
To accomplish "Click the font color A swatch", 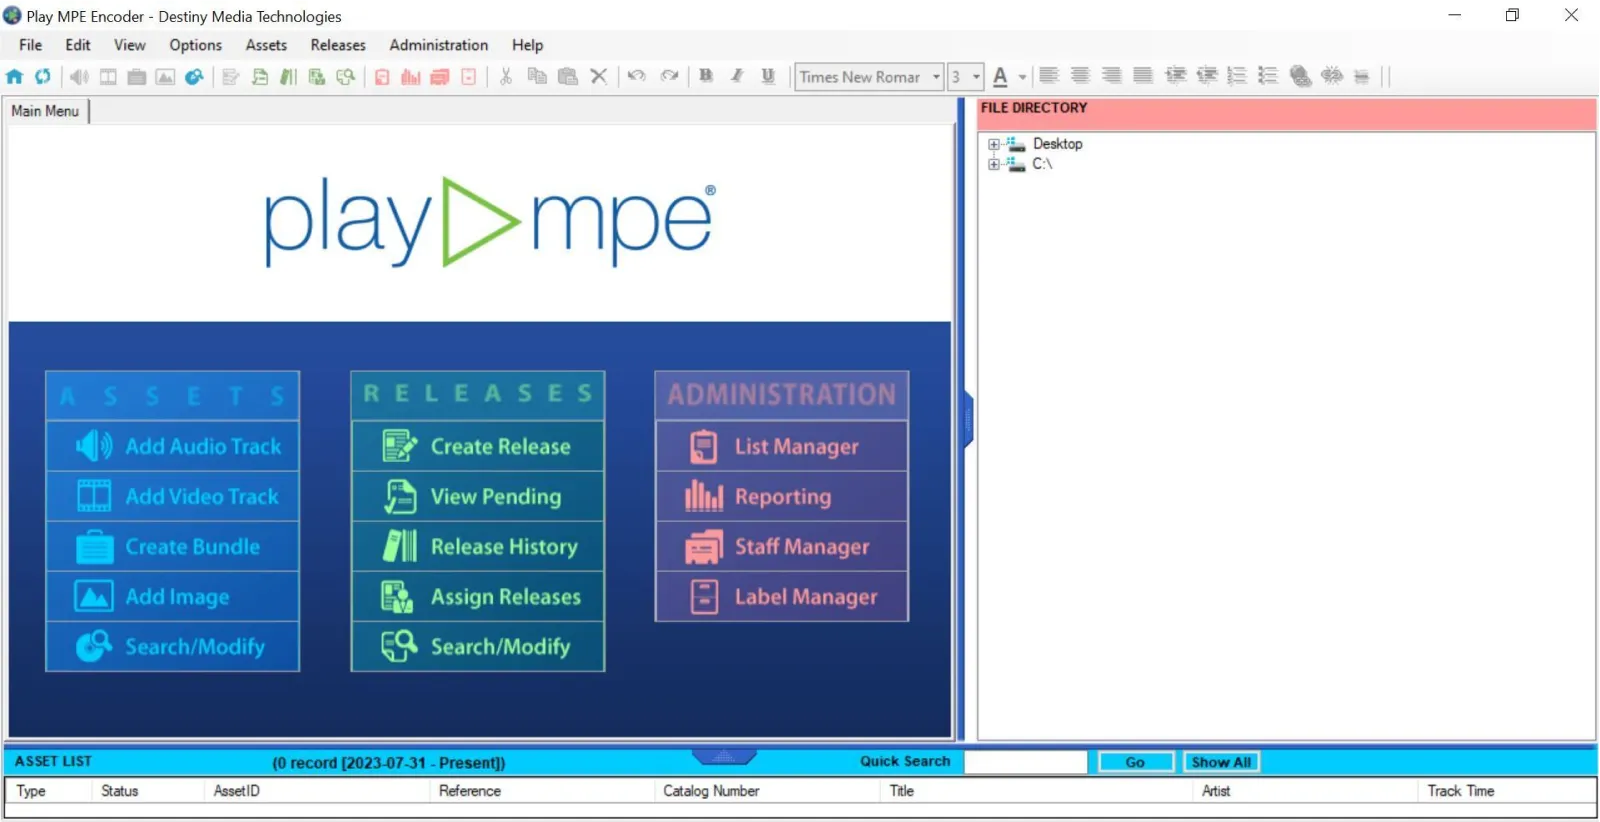I will click(x=1000, y=77).
